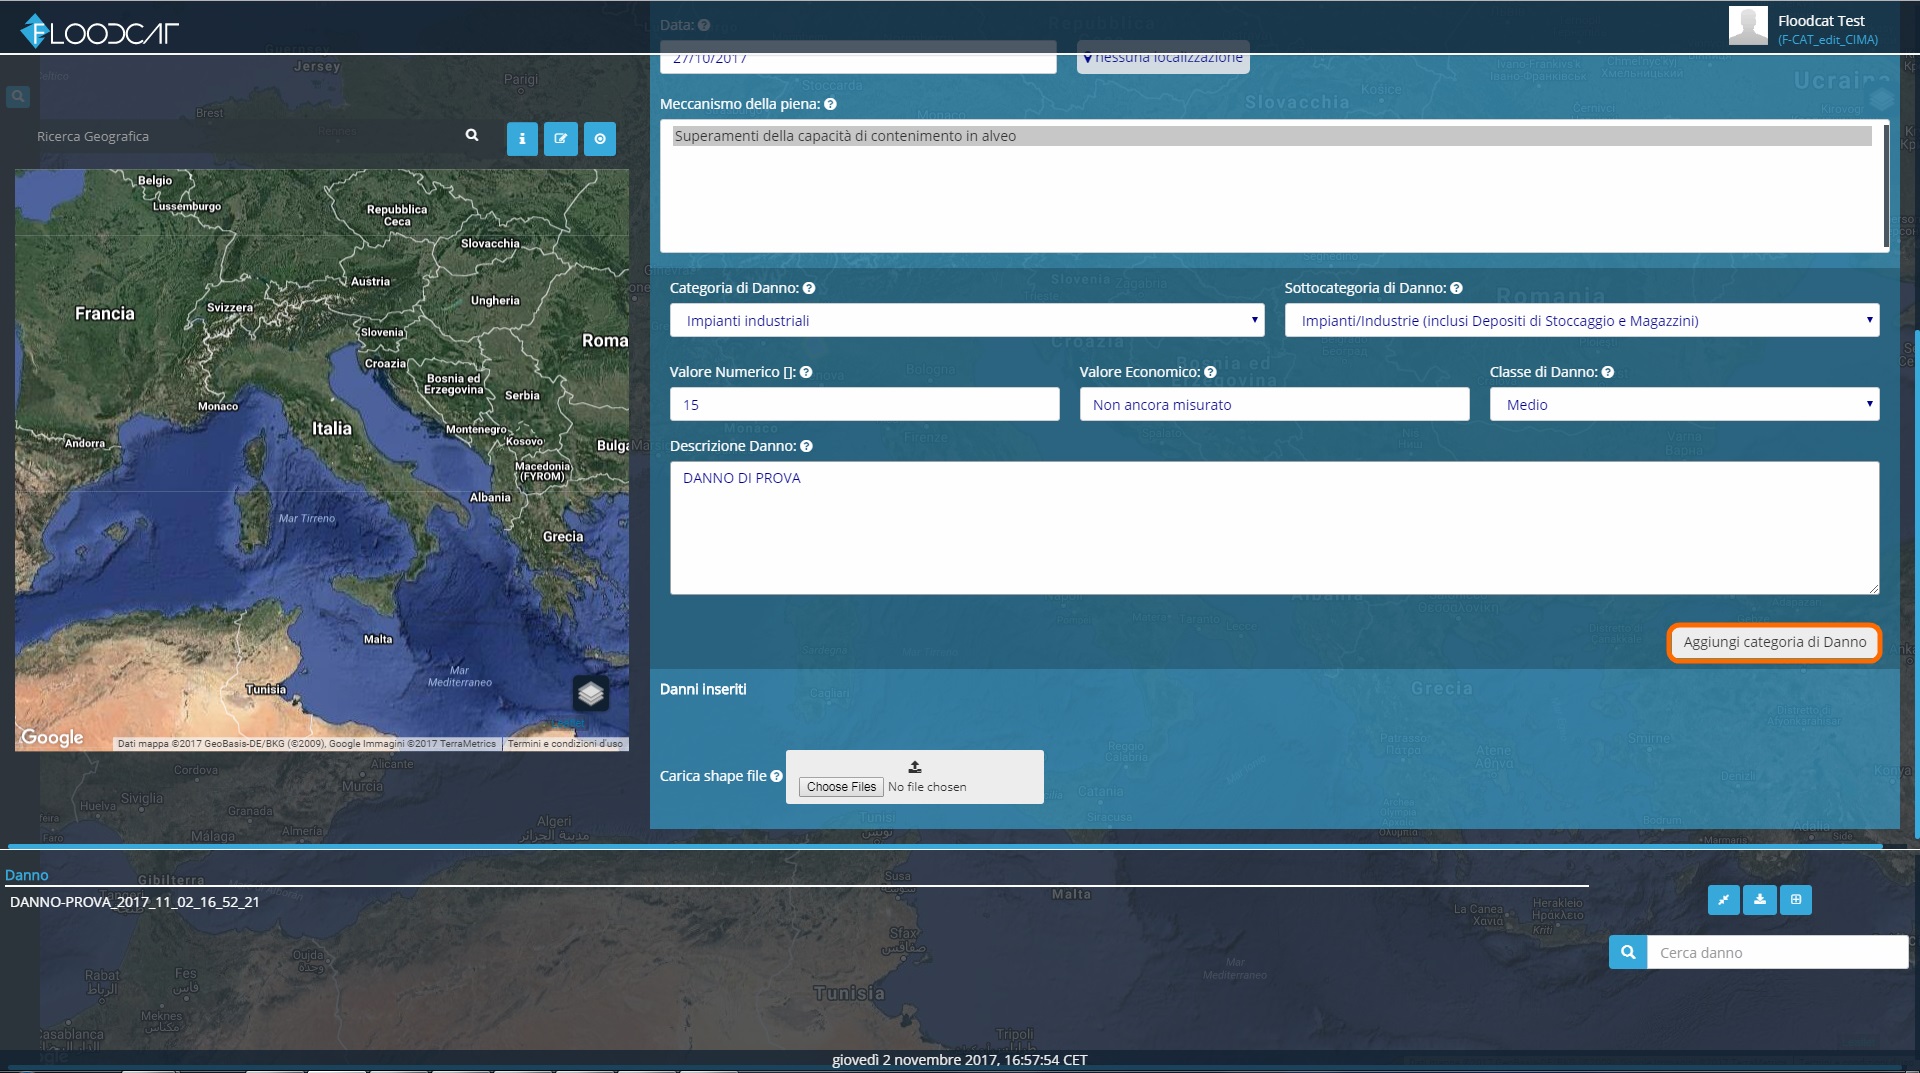Screen dimensions: 1920x1073
Task: Click the nessuna localizzazione button
Action: click(x=1163, y=58)
